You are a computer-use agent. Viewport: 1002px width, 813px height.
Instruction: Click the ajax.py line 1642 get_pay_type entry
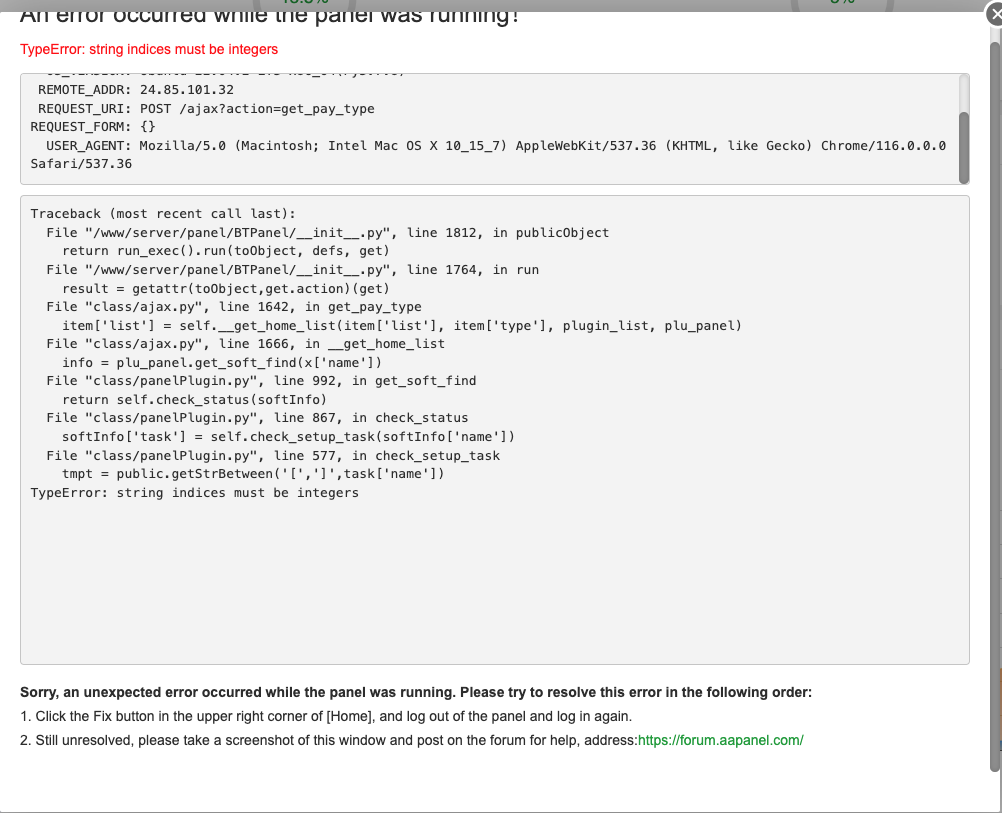[233, 307]
